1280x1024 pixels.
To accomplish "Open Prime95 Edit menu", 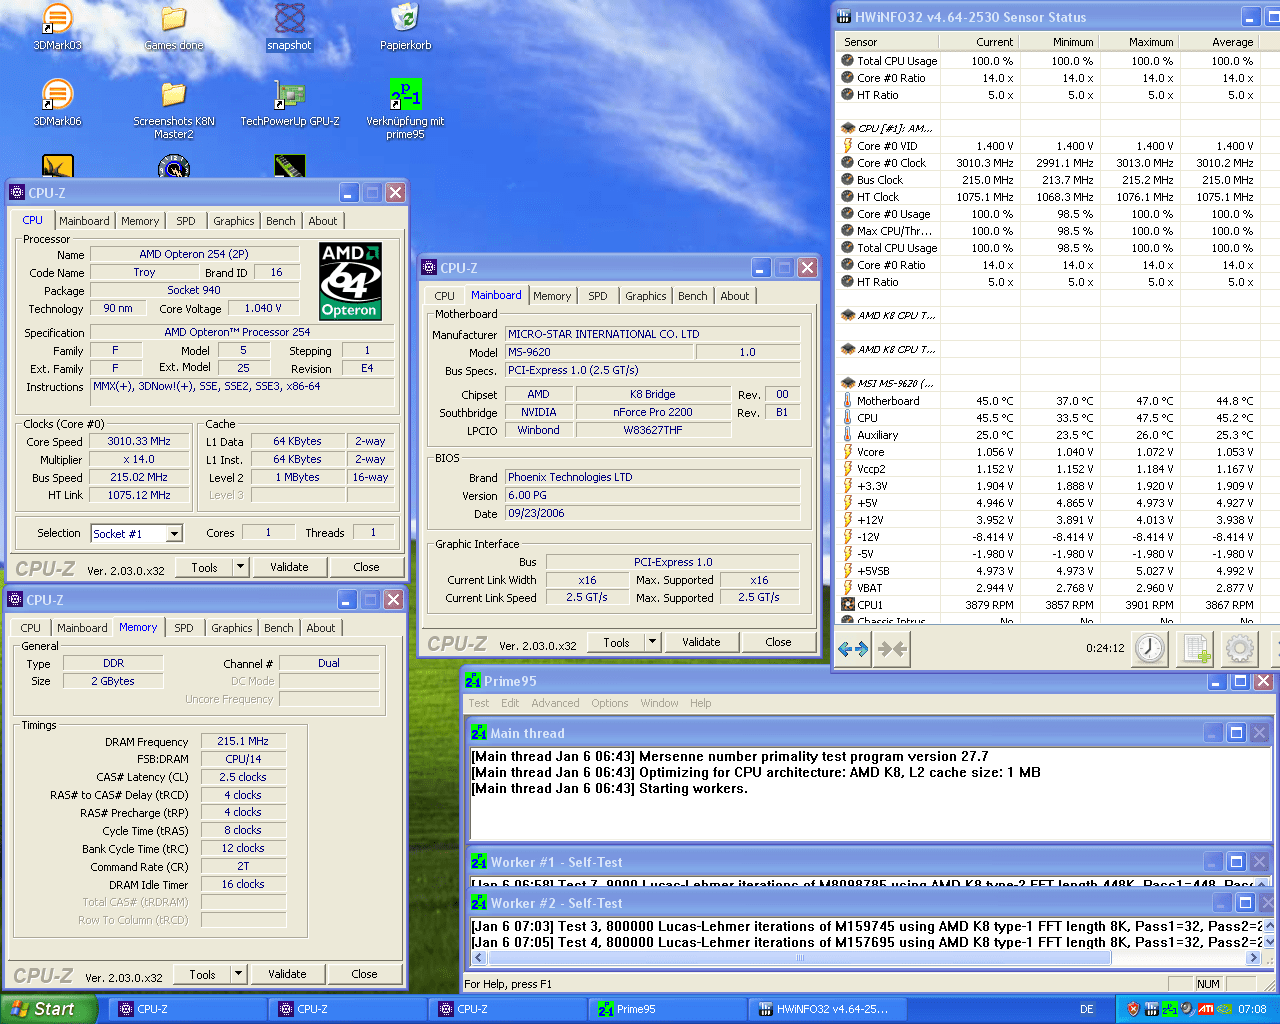I will pyautogui.click(x=510, y=703).
